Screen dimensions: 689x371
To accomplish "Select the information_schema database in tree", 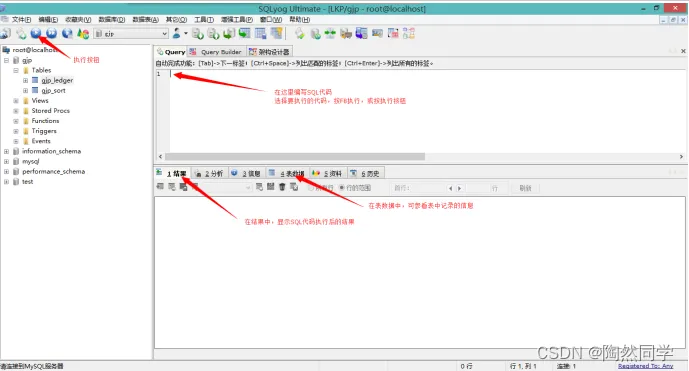I will click(x=51, y=151).
